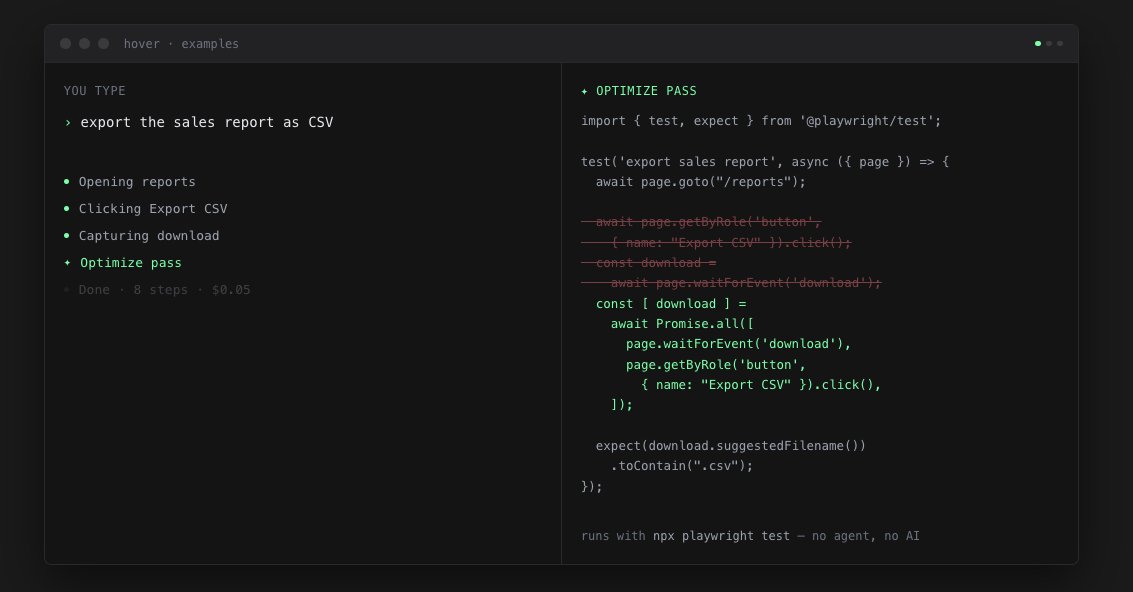
Task: Click the struck-through 'const download =' line
Action: (649, 262)
